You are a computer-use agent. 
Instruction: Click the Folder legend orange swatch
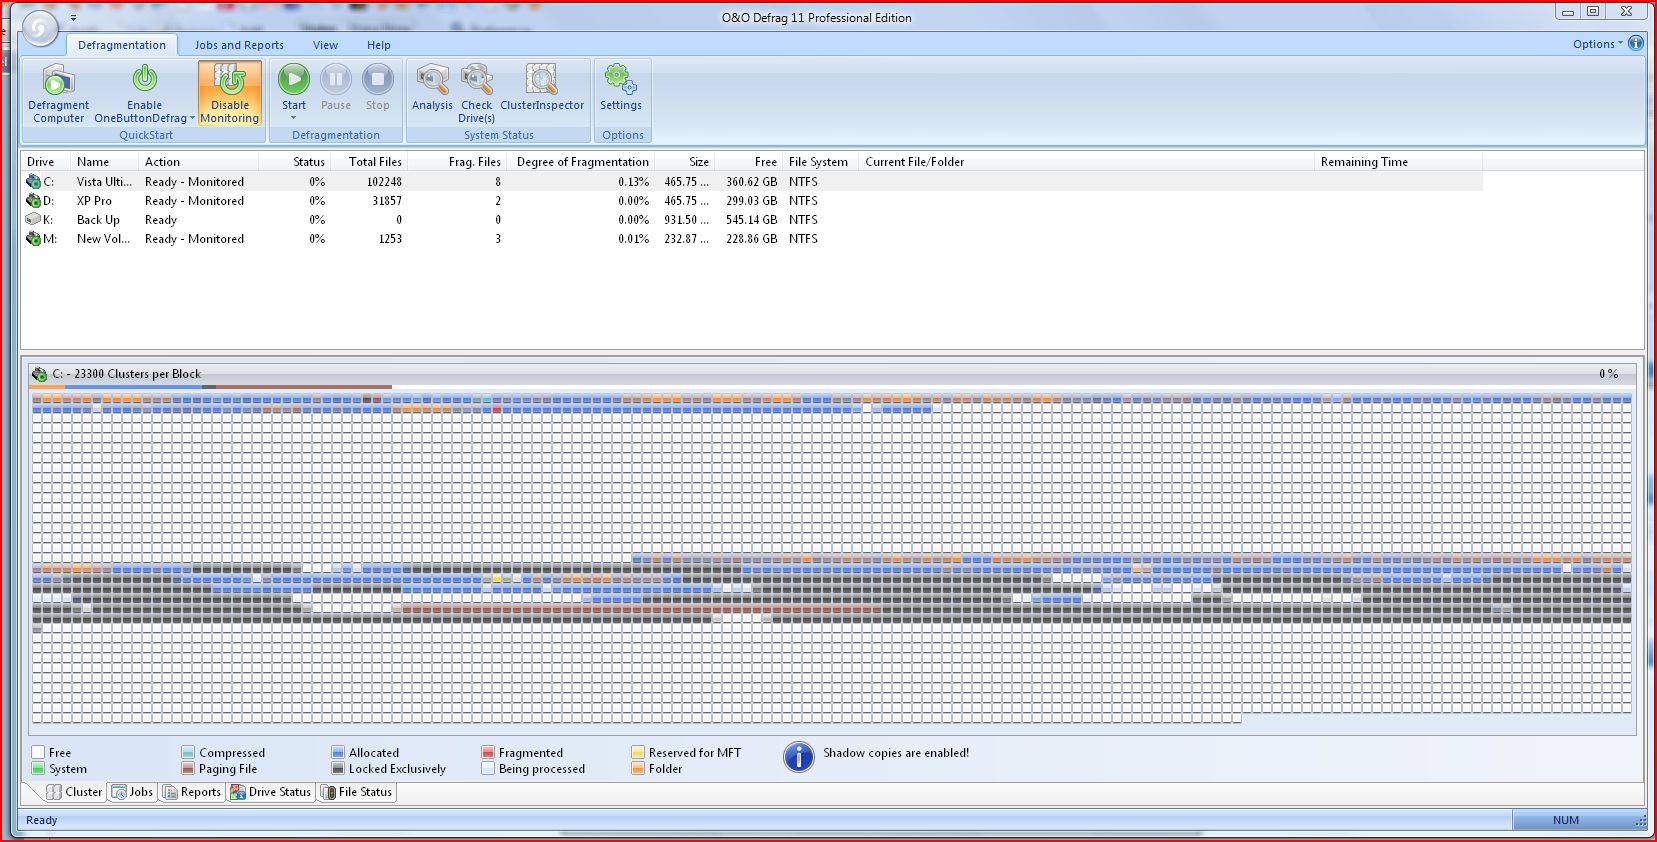[638, 768]
